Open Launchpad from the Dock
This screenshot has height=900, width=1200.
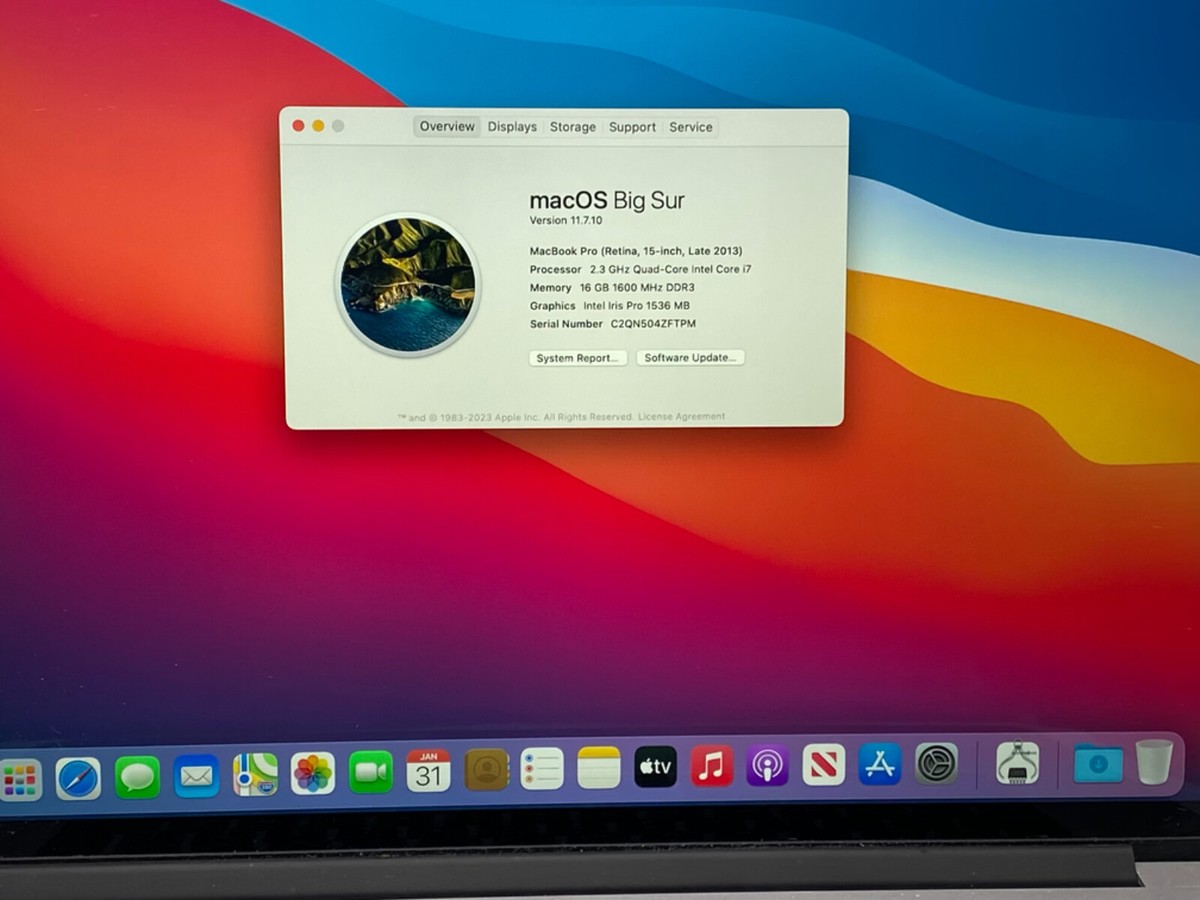click(20, 779)
